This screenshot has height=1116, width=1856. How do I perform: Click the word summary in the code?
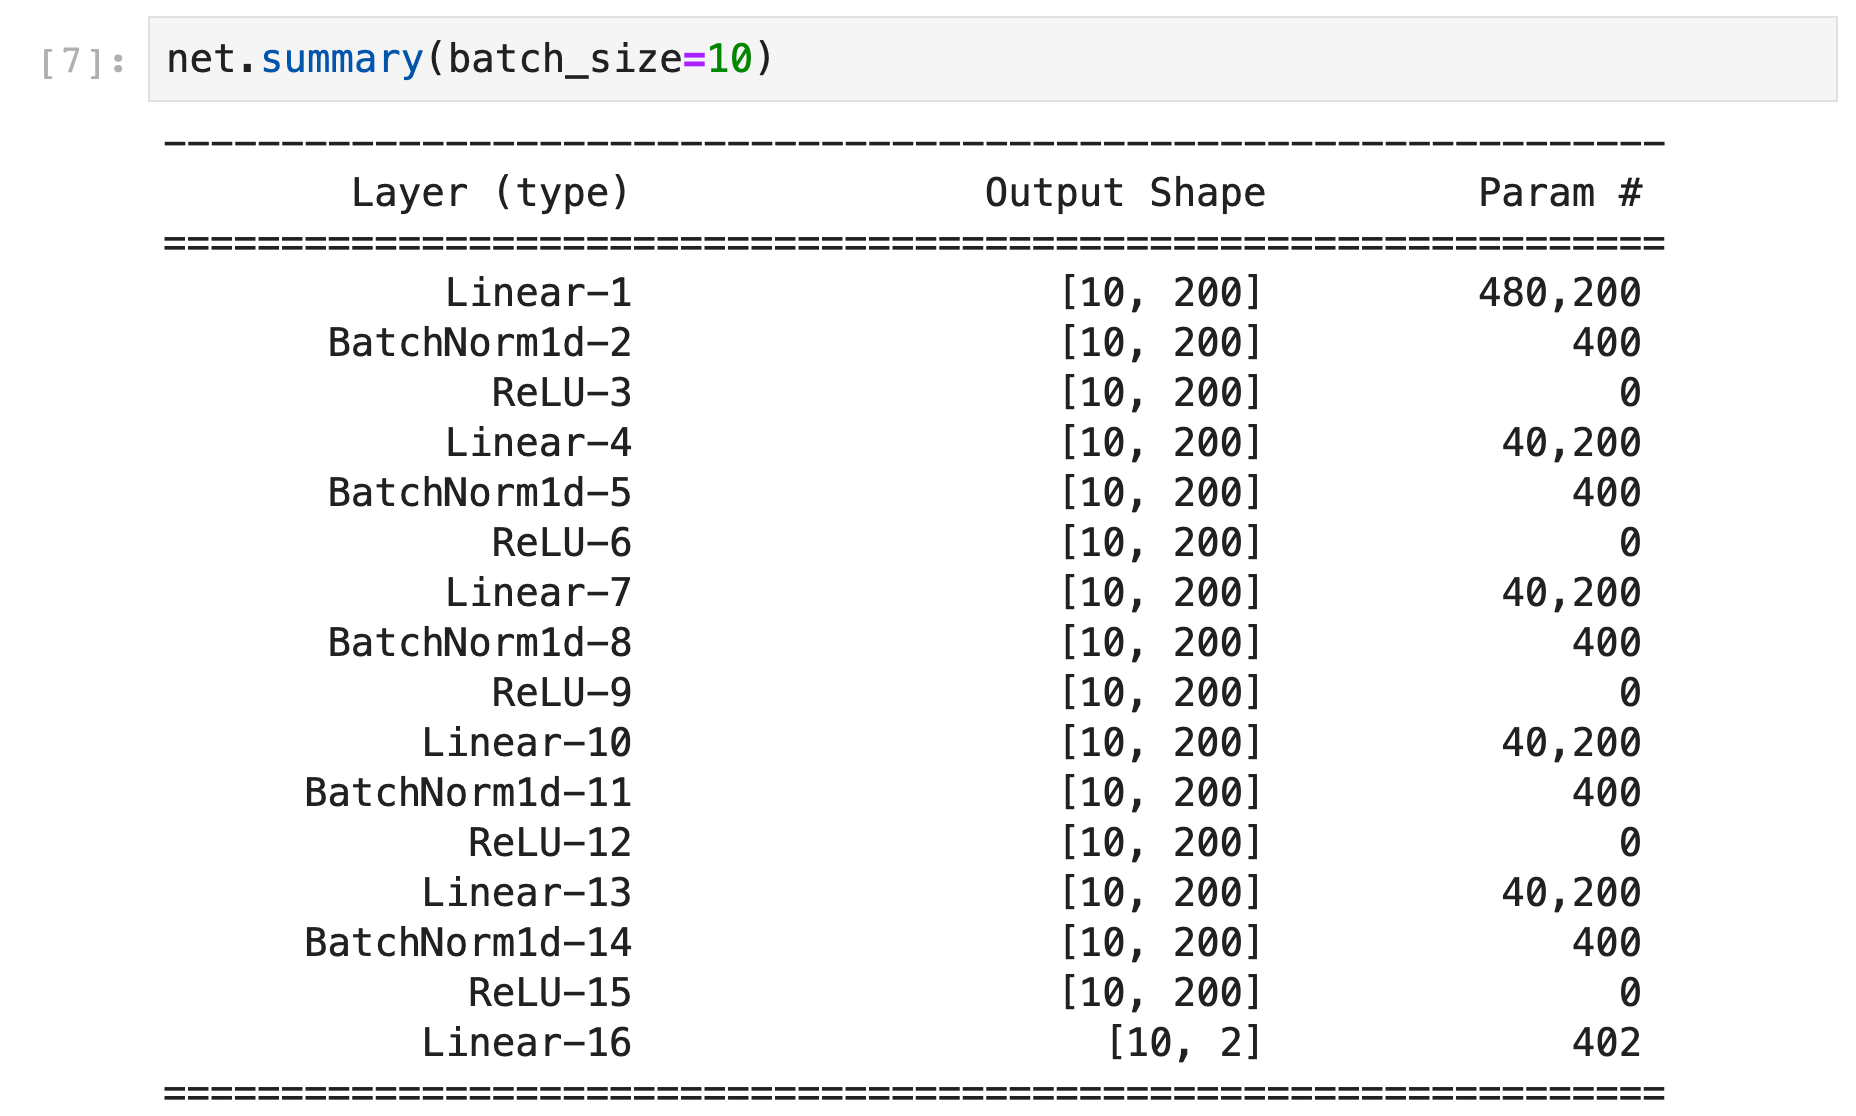342,60
